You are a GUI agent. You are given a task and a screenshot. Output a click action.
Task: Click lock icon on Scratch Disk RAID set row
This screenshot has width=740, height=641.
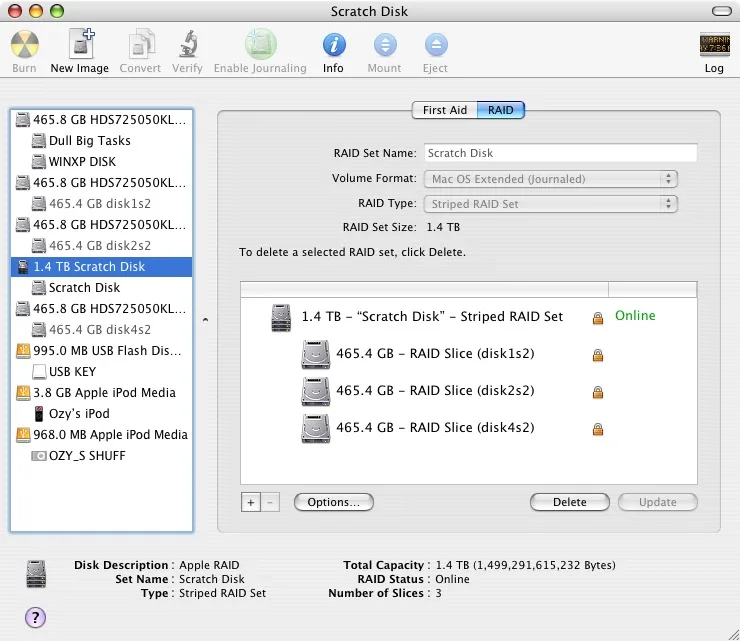597,318
